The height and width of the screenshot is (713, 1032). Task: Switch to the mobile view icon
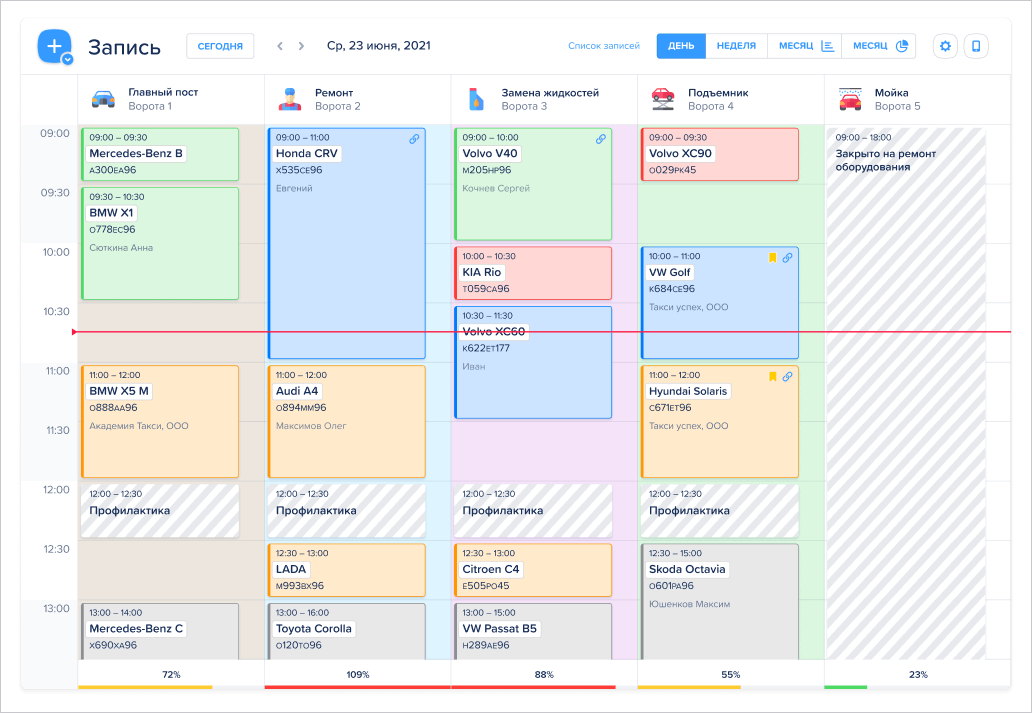[x=976, y=46]
